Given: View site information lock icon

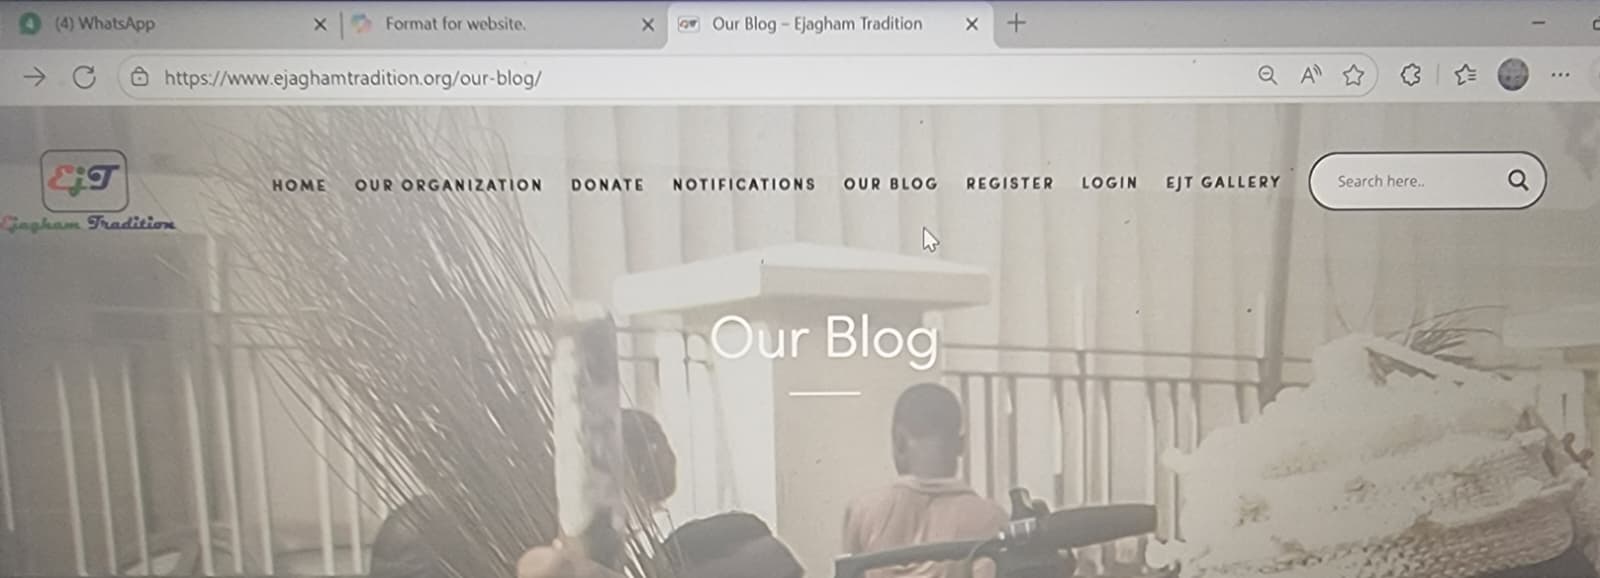Looking at the screenshot, I should [x=140, y=77].
